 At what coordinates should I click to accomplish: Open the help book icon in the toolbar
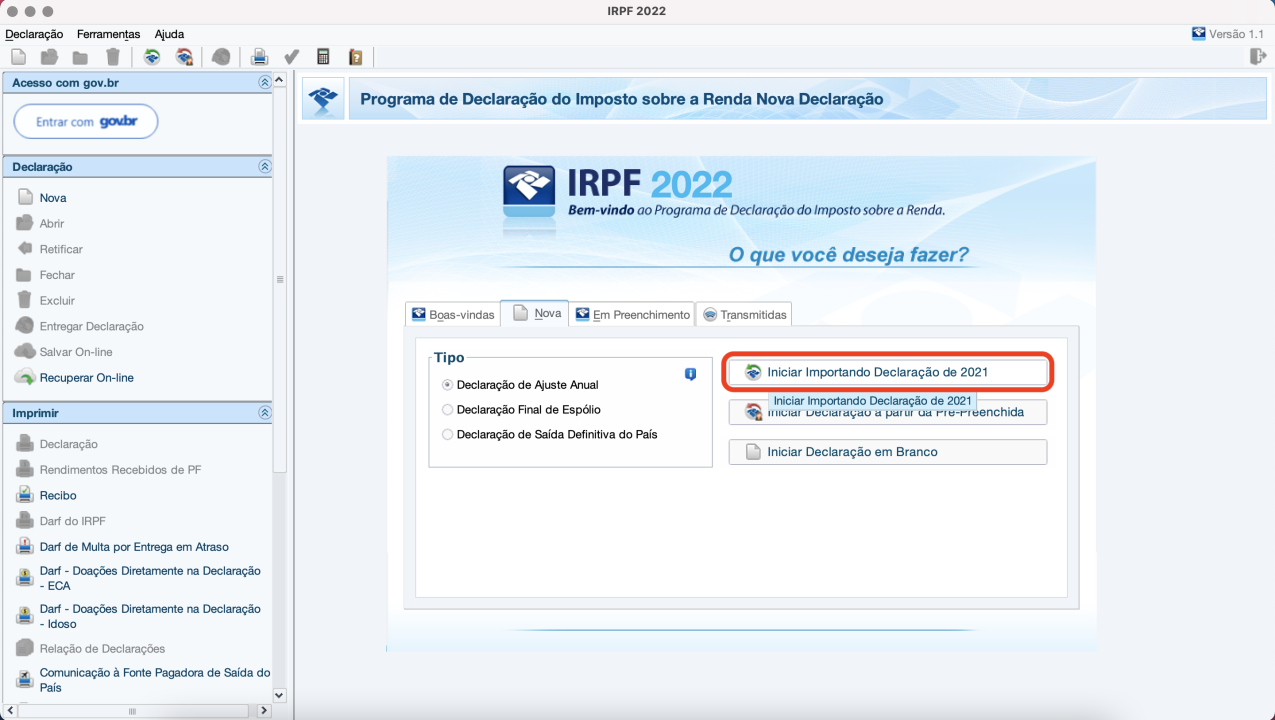click(355, 56)
